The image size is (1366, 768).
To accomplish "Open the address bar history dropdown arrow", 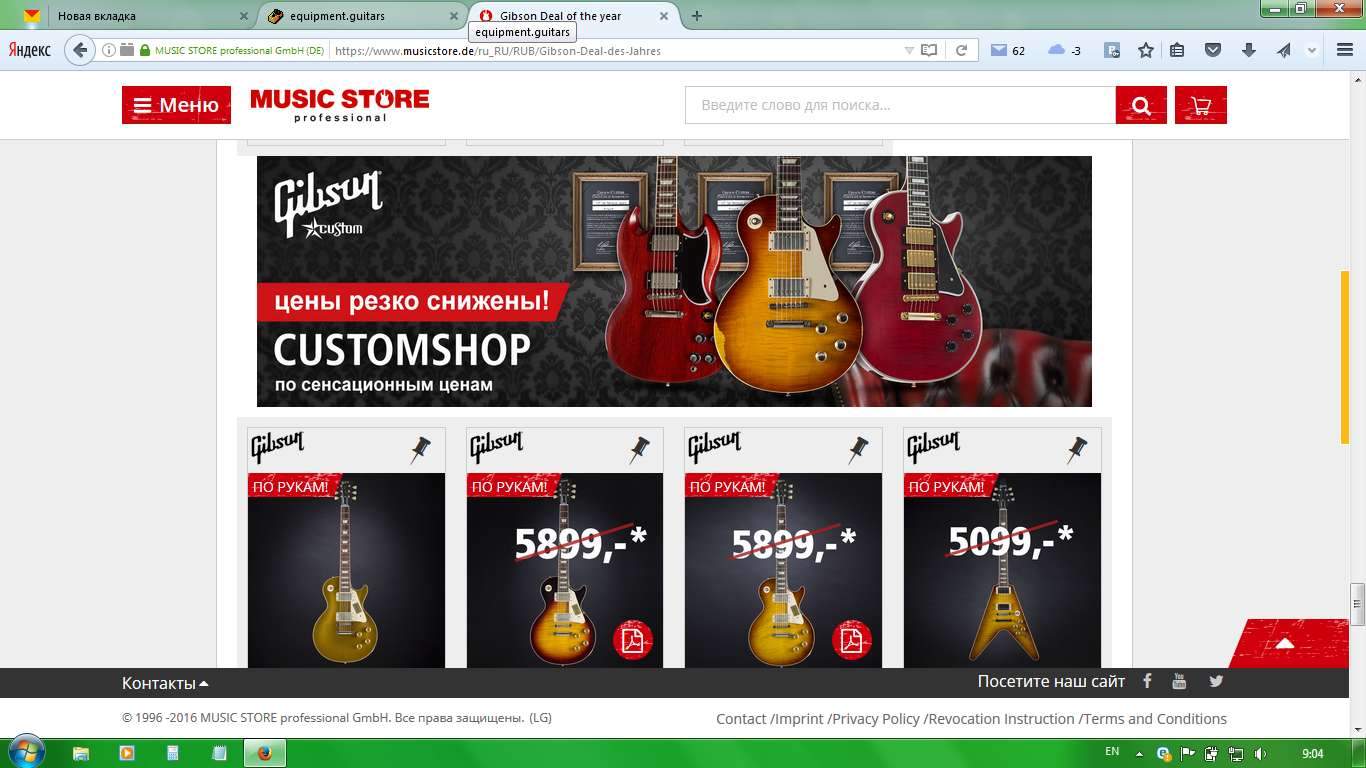I will [x=909, y=50].
